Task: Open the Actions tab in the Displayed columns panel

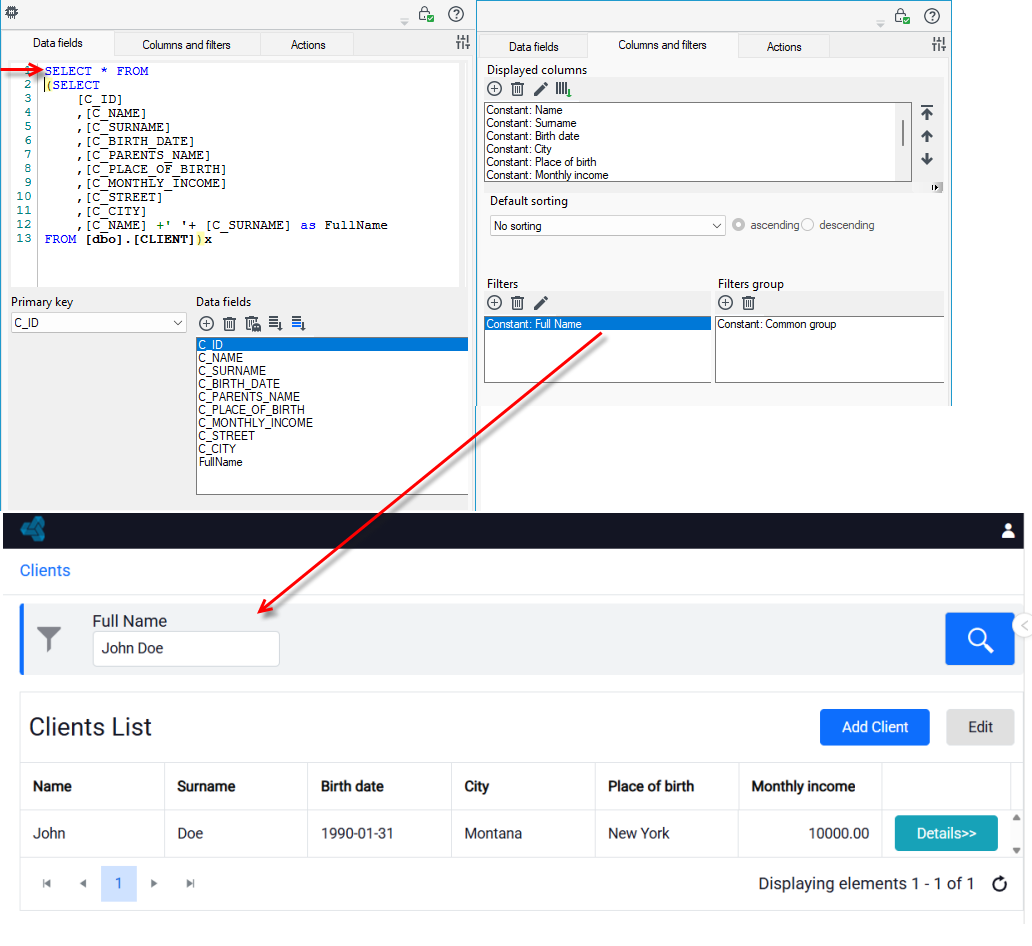Action: 784,47
